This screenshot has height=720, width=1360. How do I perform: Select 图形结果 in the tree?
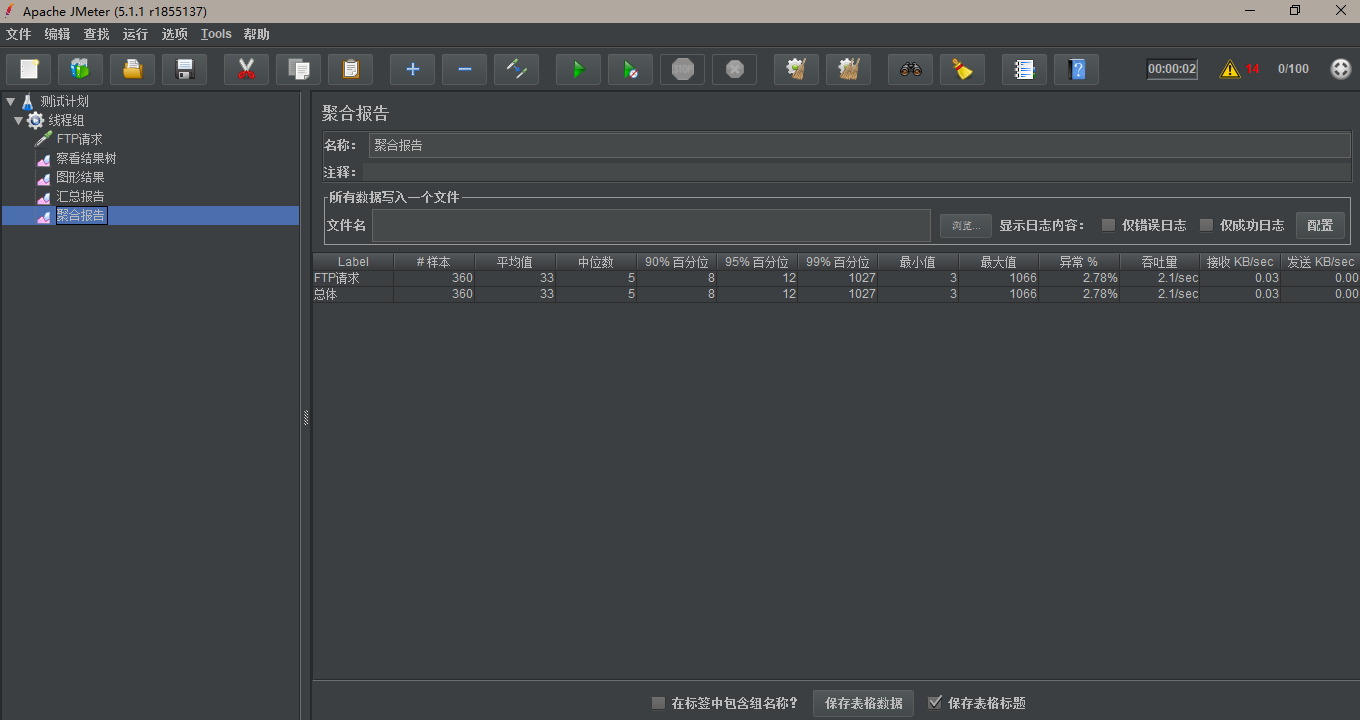coord(80,177)
